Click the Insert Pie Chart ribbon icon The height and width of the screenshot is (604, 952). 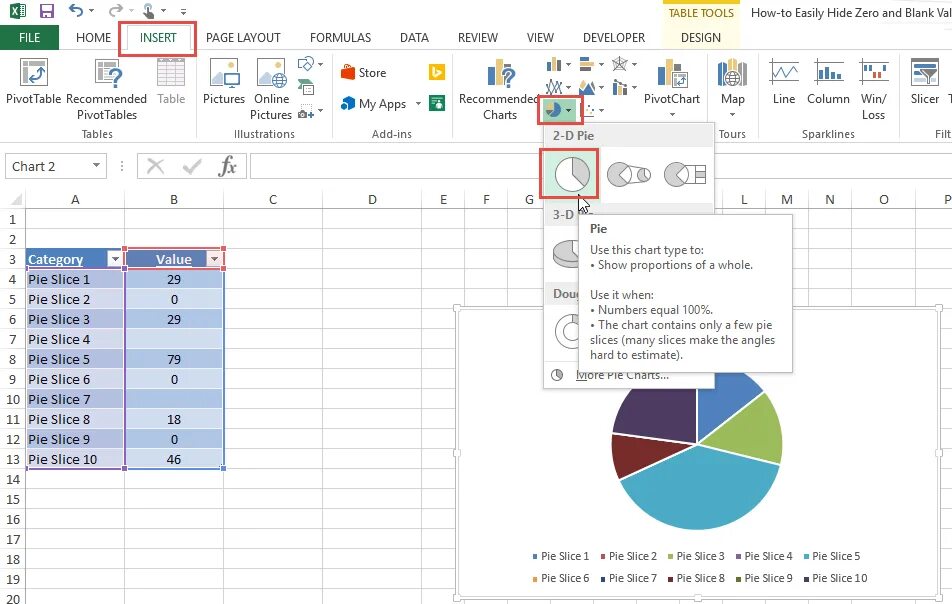(x=554, y=110)
